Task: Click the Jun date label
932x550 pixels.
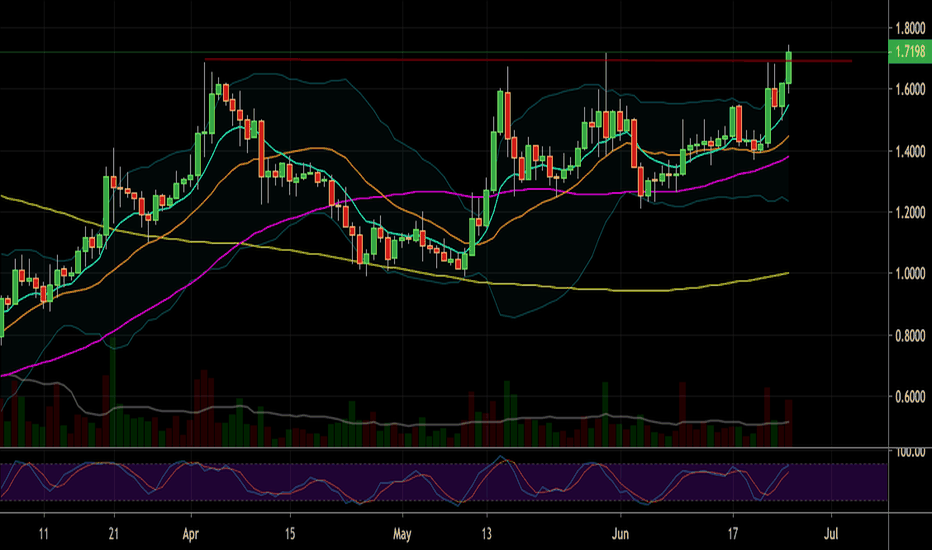Action: 620,534
